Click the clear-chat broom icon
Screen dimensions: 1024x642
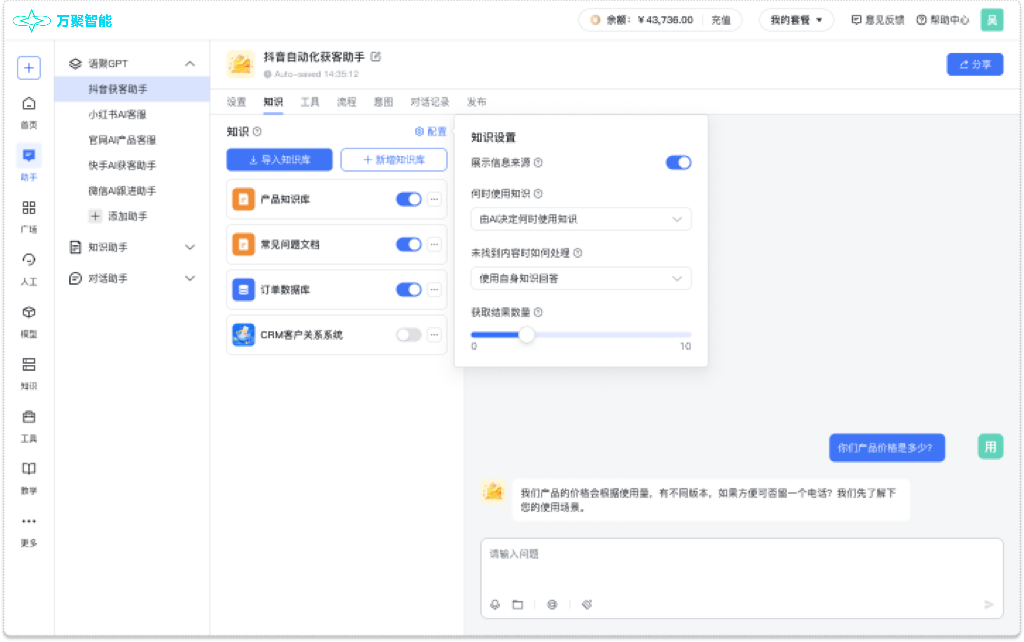[587, 605]
